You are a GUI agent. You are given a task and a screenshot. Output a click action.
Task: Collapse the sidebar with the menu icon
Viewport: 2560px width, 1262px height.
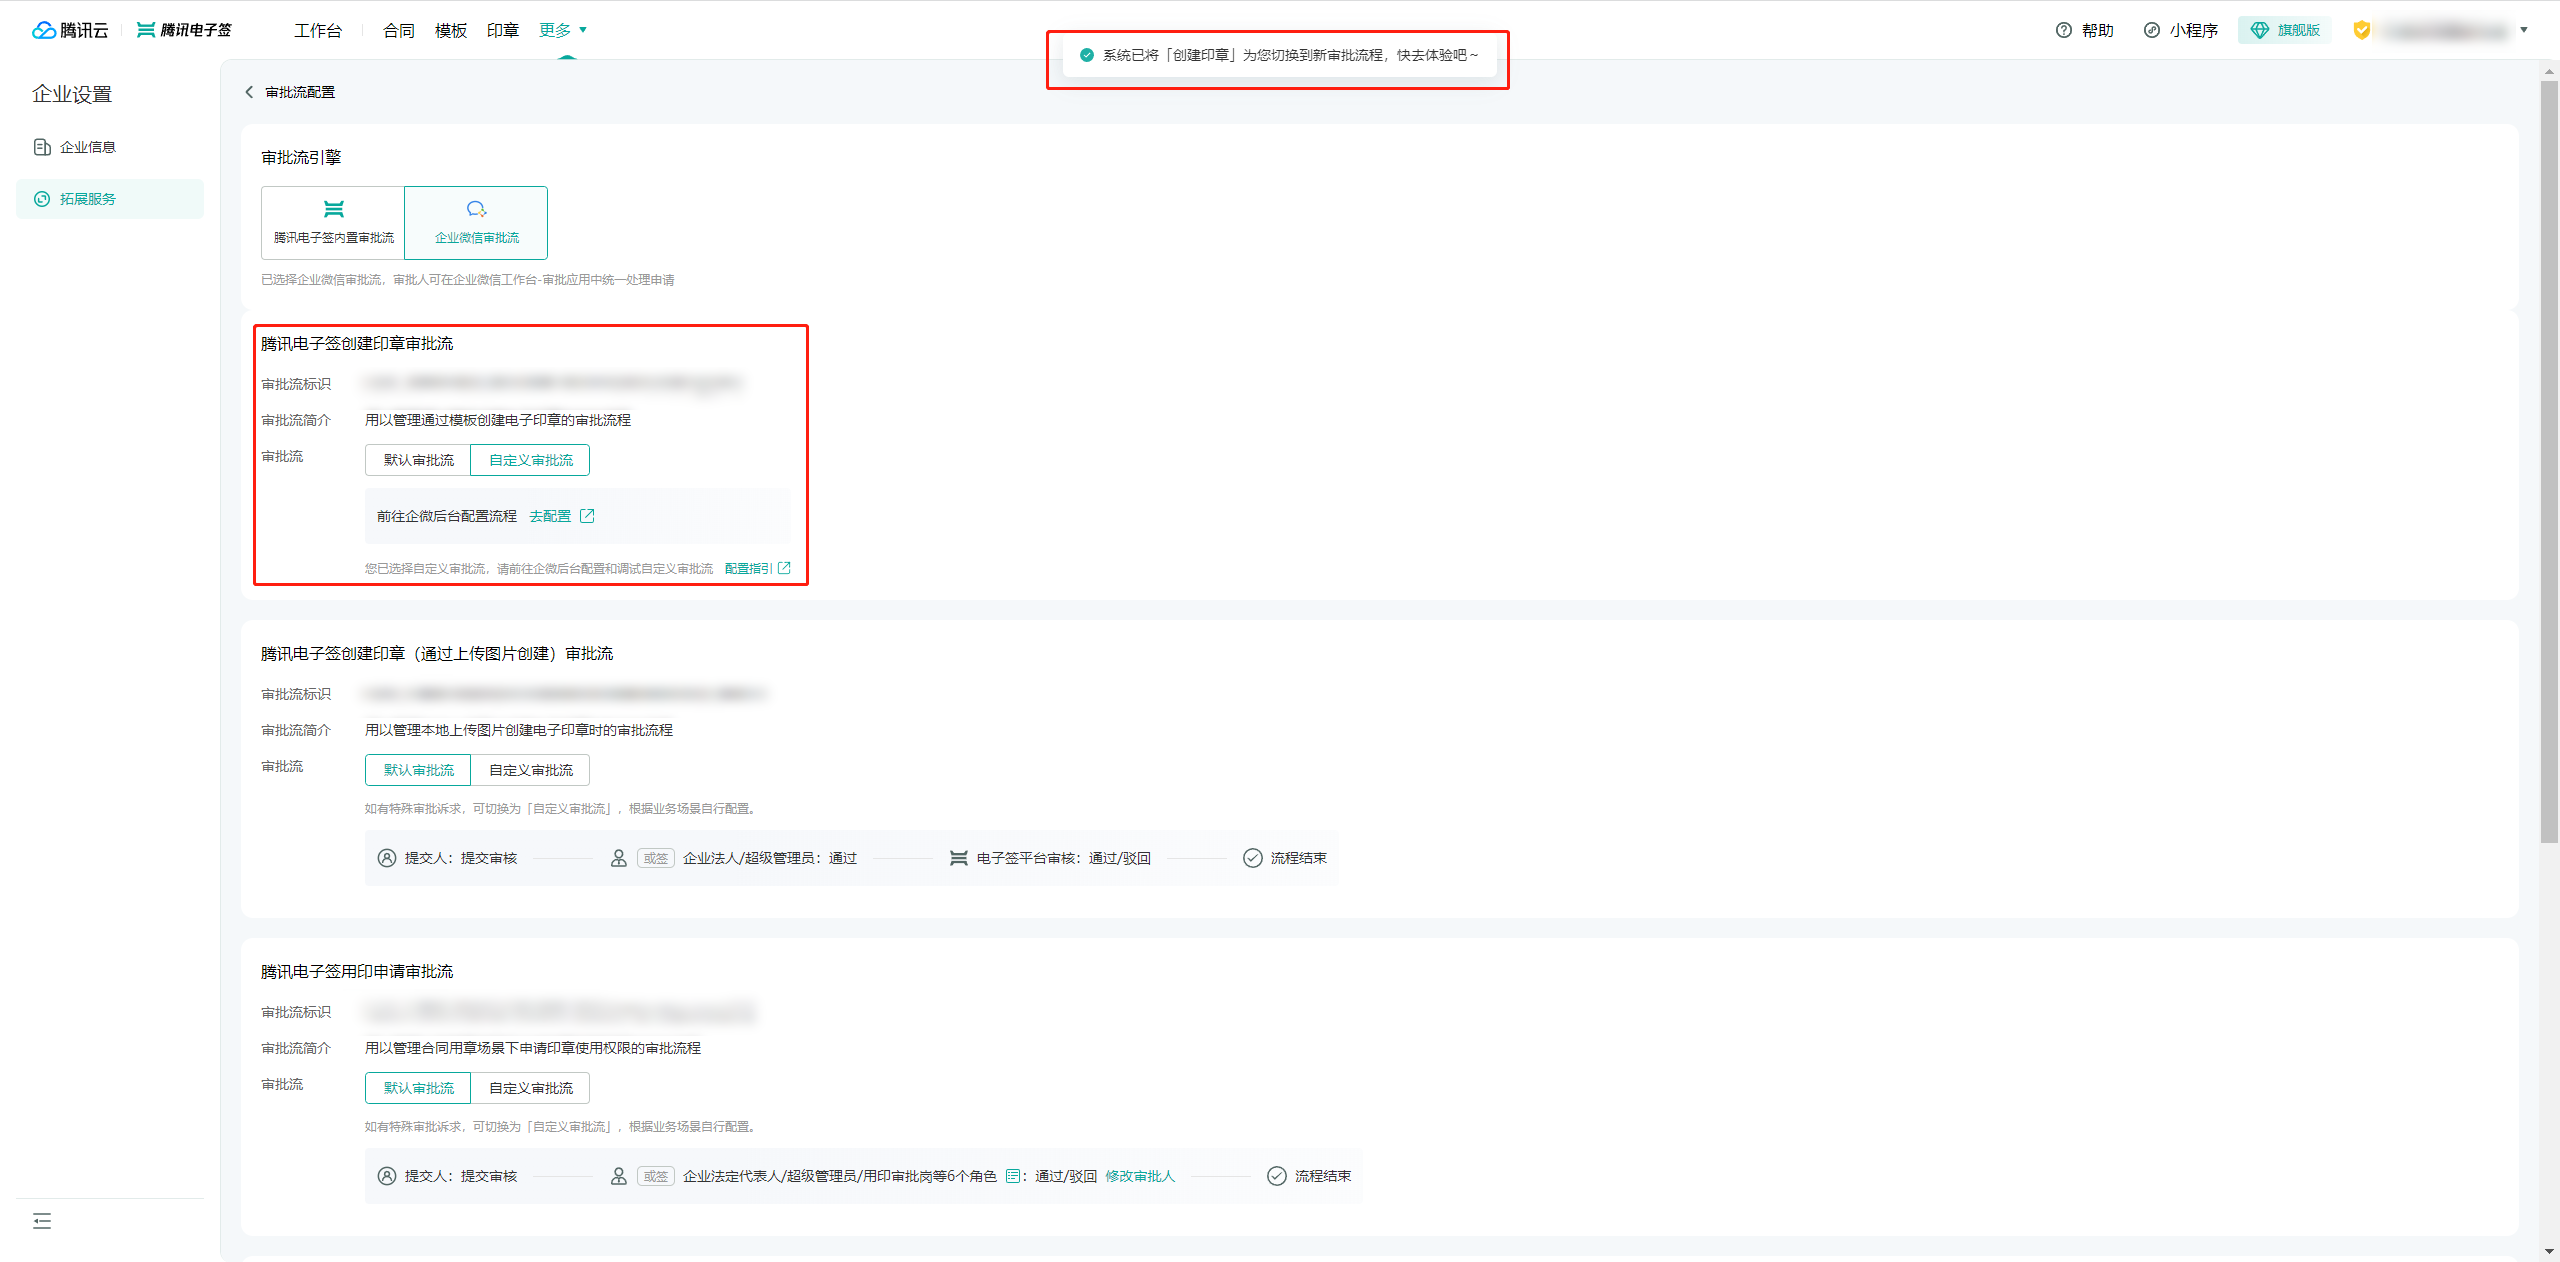pyautogui.click(x=42, y=1221)
